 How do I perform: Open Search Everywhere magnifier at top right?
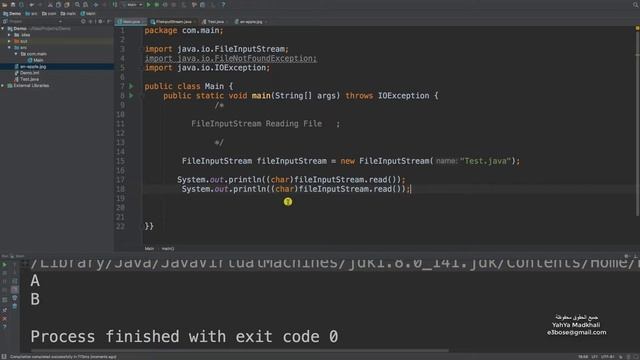(x=636, y=4)
